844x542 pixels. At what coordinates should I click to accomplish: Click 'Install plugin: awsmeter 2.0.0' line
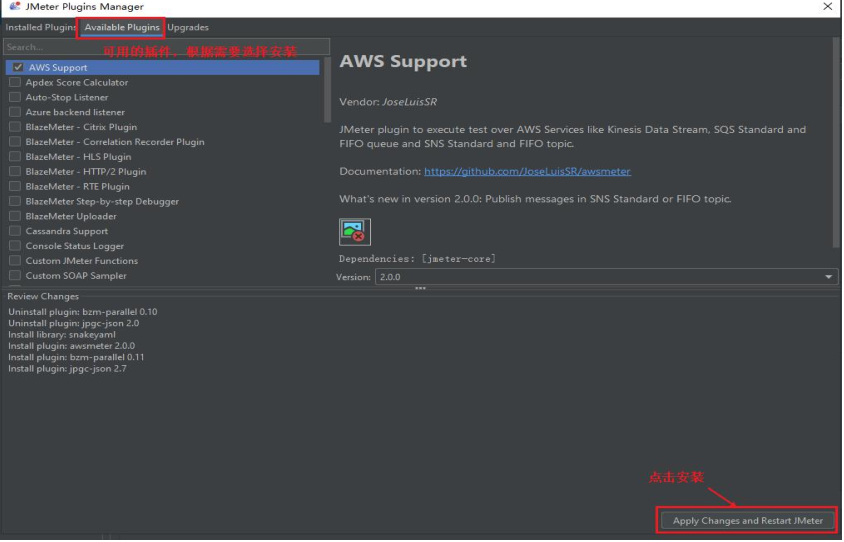[x=72, y=346]
